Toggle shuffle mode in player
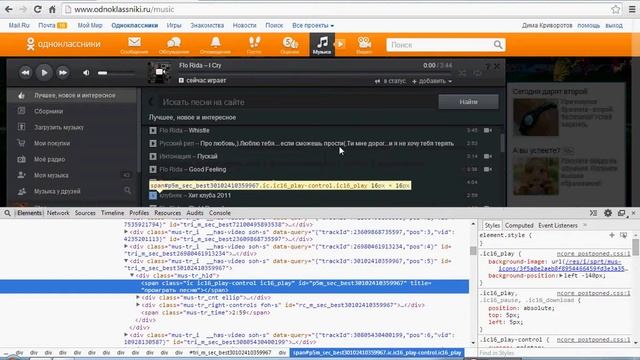The height and width of the screenshot is (360, 640). click(462, 73)
